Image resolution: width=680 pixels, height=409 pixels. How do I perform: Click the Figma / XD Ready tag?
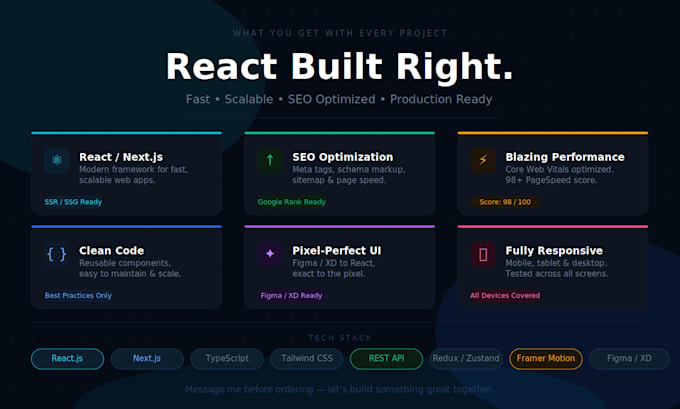click(x=291, y=296)
